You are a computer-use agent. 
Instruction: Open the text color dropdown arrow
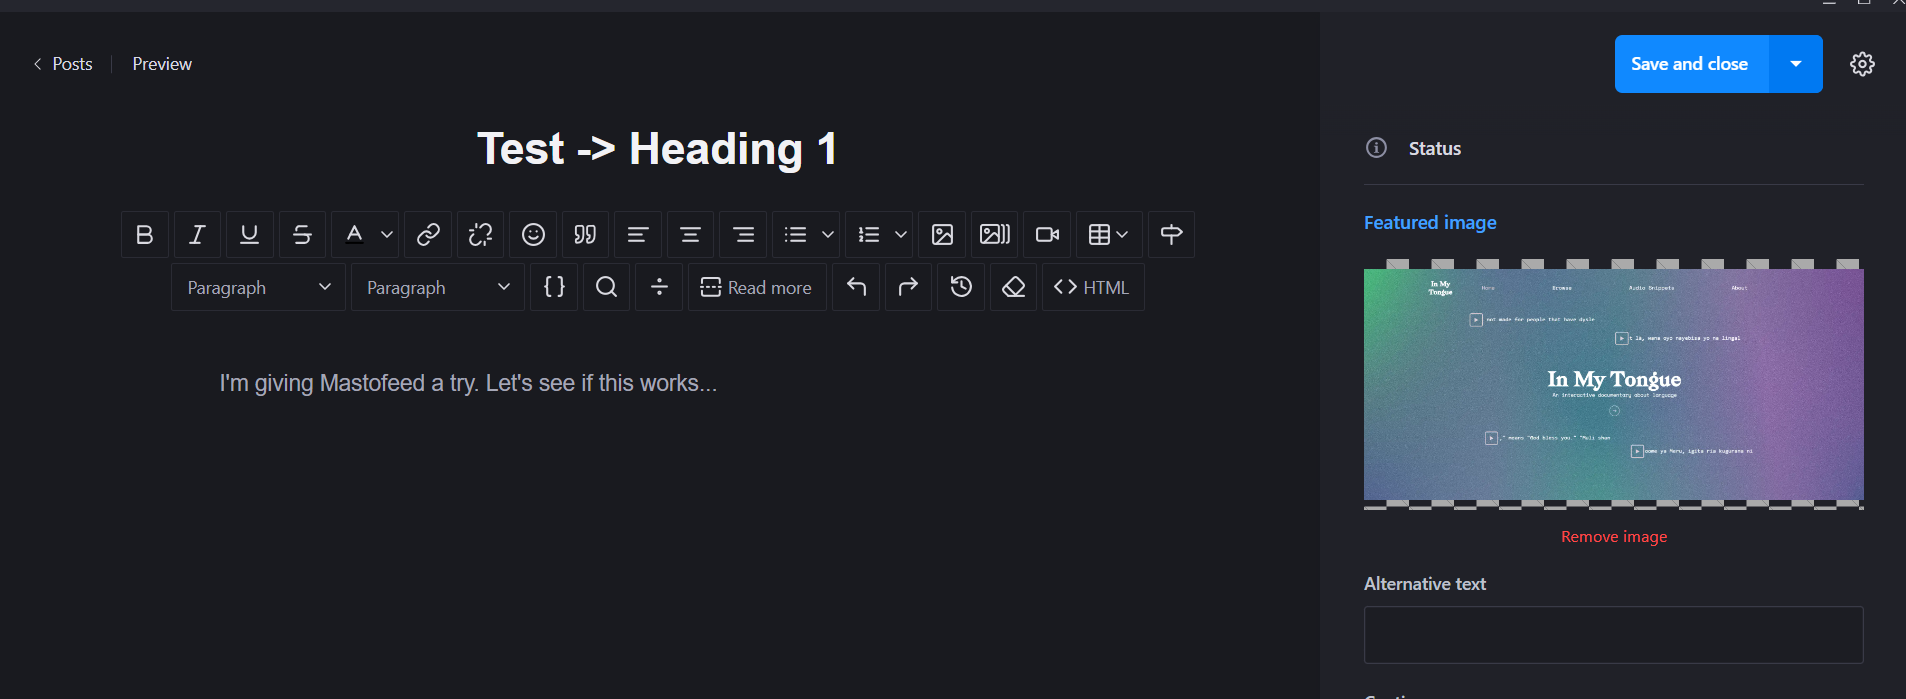click(x=387, y=234)
